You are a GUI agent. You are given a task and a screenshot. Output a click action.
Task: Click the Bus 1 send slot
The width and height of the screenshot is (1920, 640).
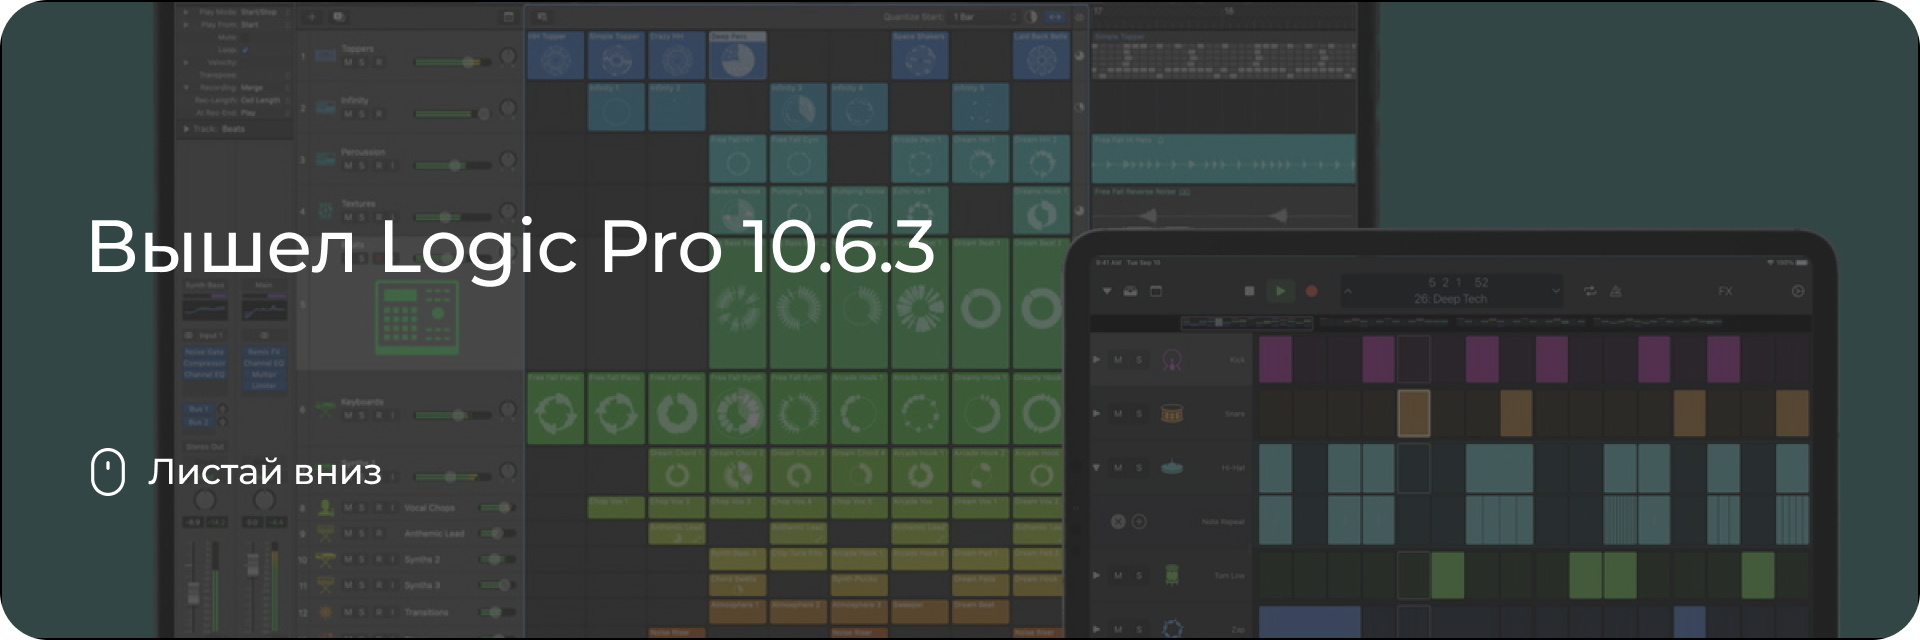[198, 409]
